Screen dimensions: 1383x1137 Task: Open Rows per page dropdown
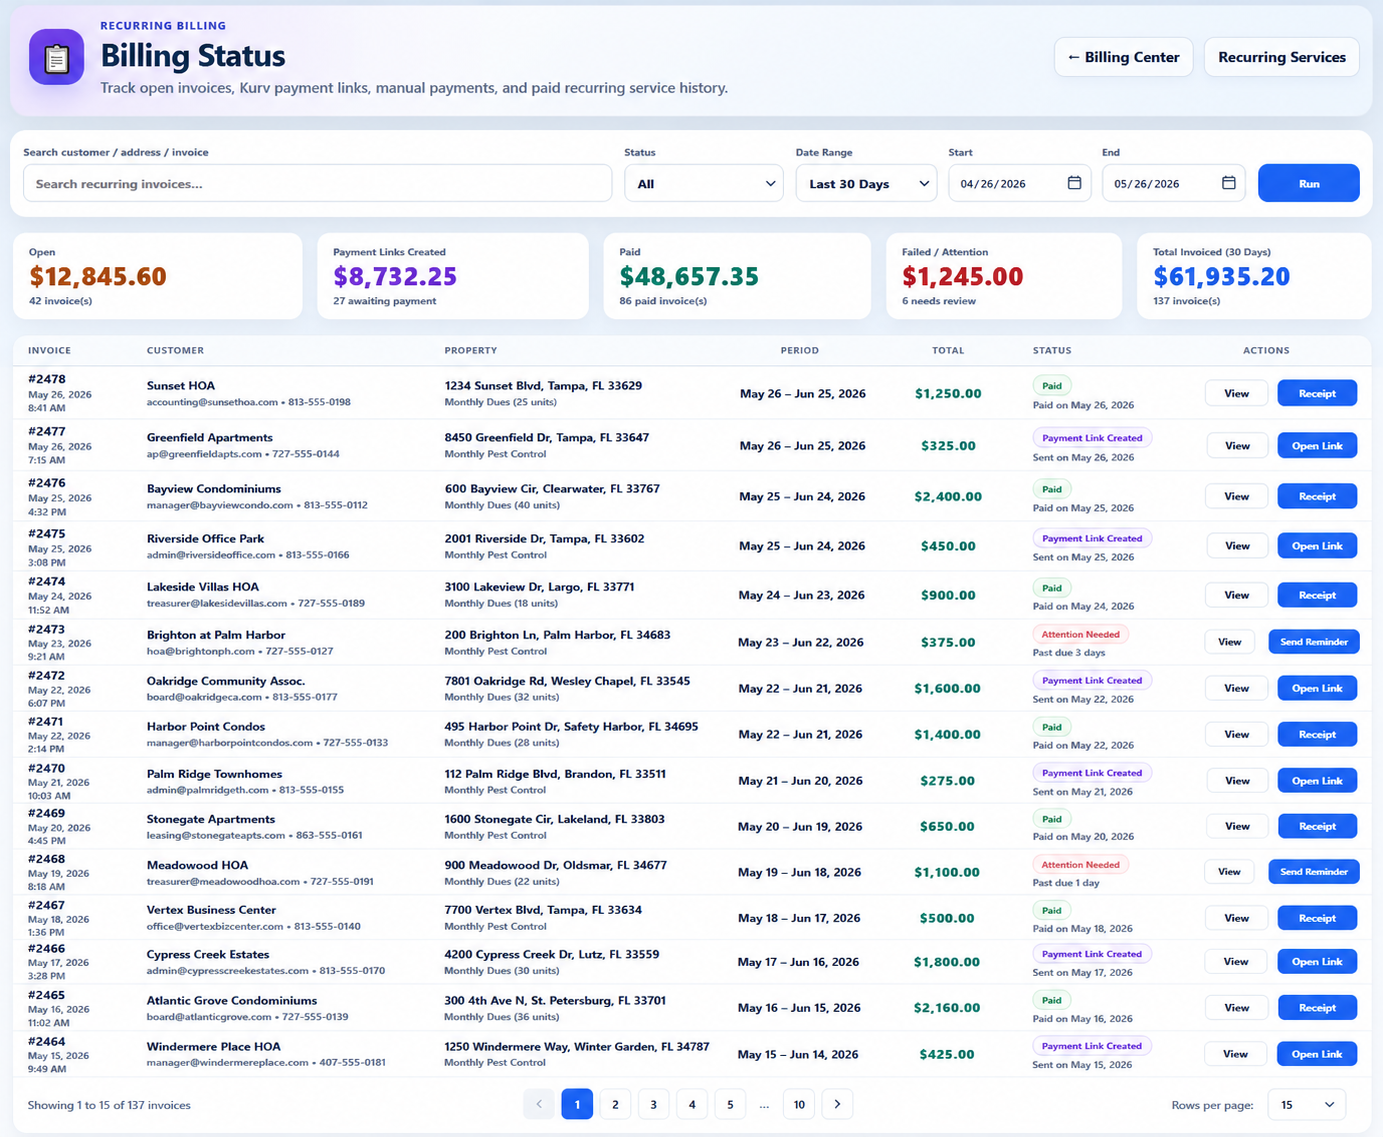1307,1105
